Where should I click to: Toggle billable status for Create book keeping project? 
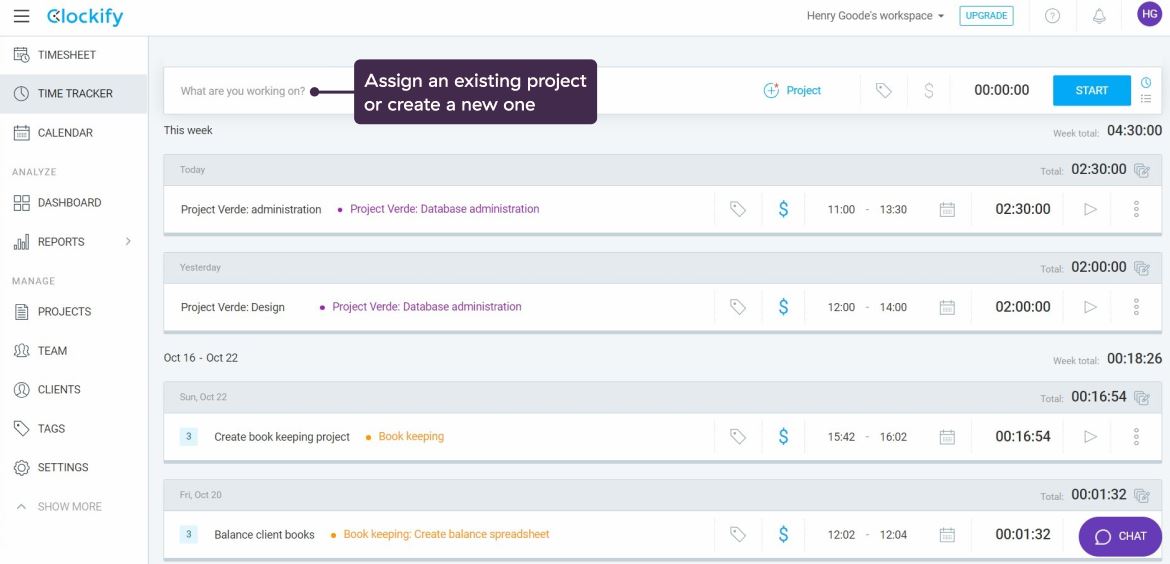coord(783,437)
